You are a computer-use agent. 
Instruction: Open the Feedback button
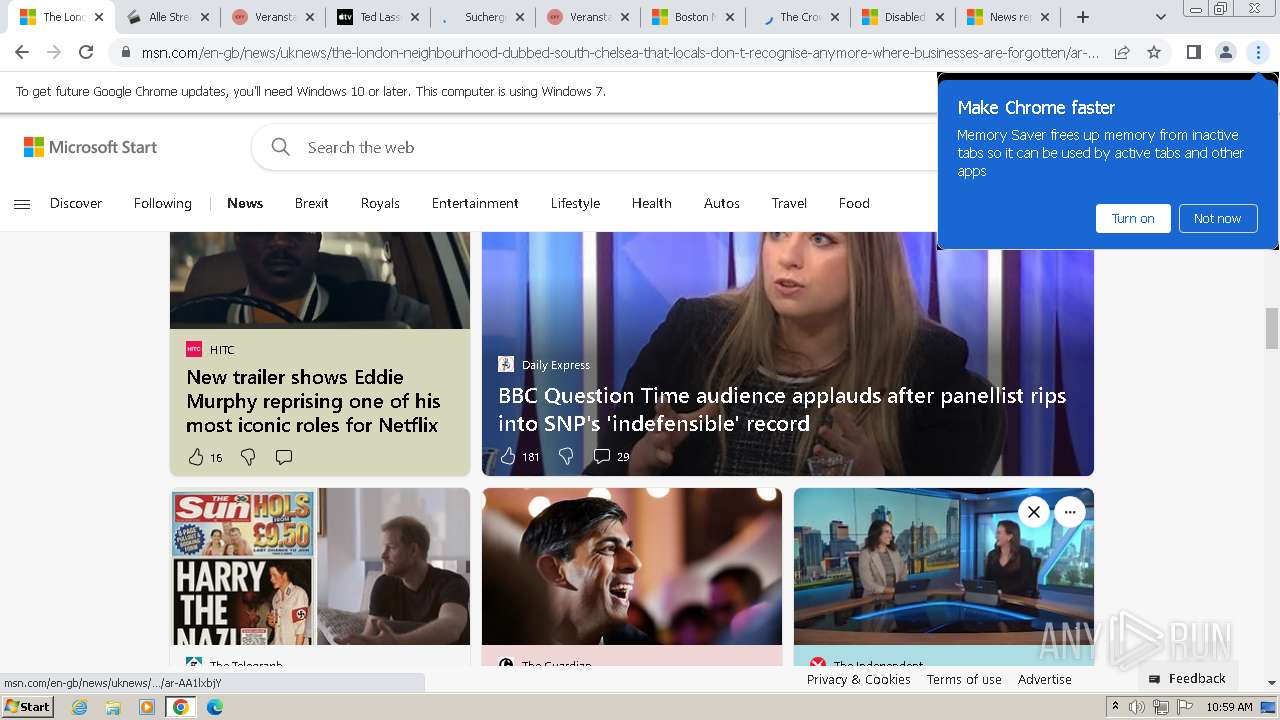(1187, 678)
